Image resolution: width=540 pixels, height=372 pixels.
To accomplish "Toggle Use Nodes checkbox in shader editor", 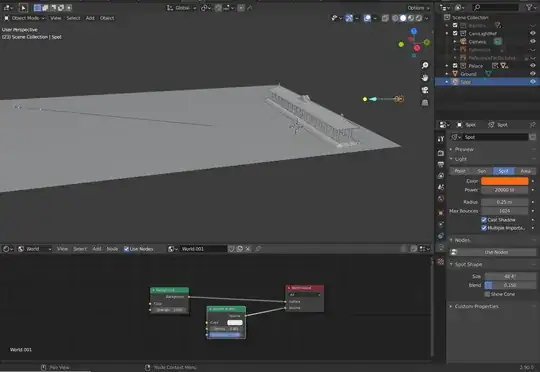I will 126,249.
